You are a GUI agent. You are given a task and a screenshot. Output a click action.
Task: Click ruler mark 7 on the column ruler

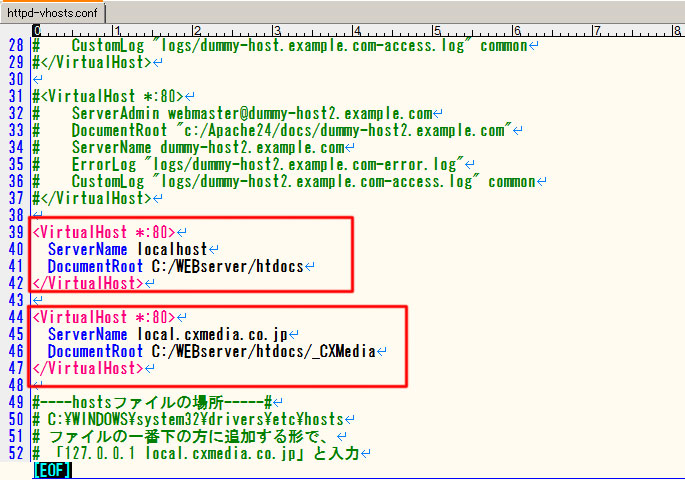tap(597, 31)
